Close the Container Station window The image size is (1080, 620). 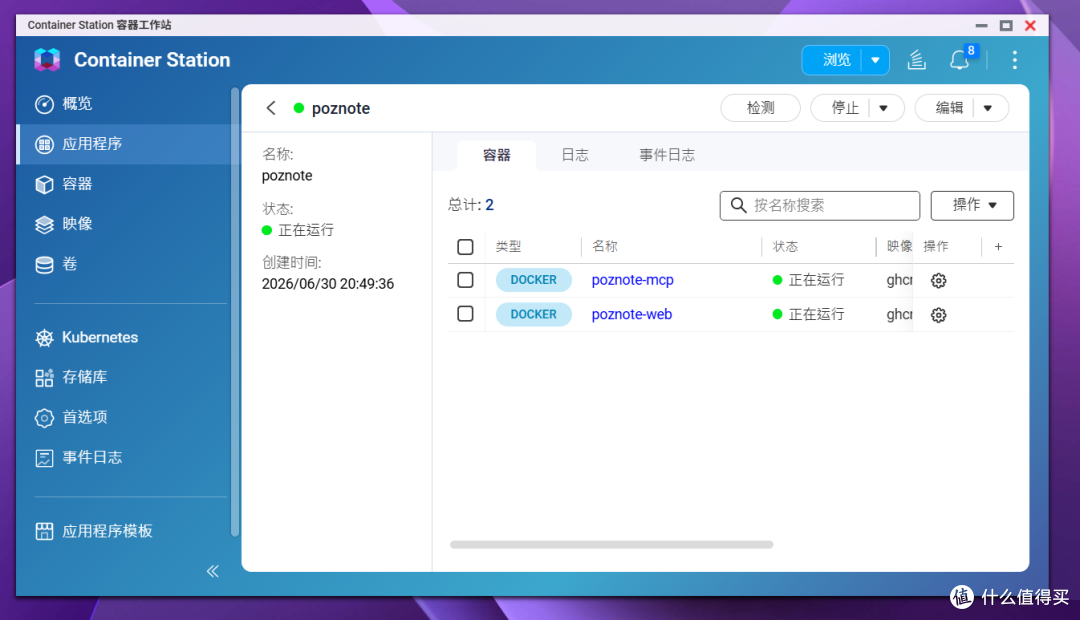[x=1030, y=25]
